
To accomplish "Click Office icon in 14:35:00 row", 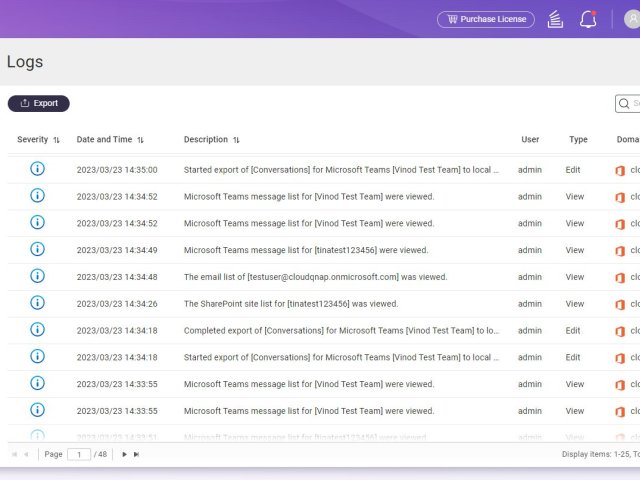I will (x=620, y=170).
